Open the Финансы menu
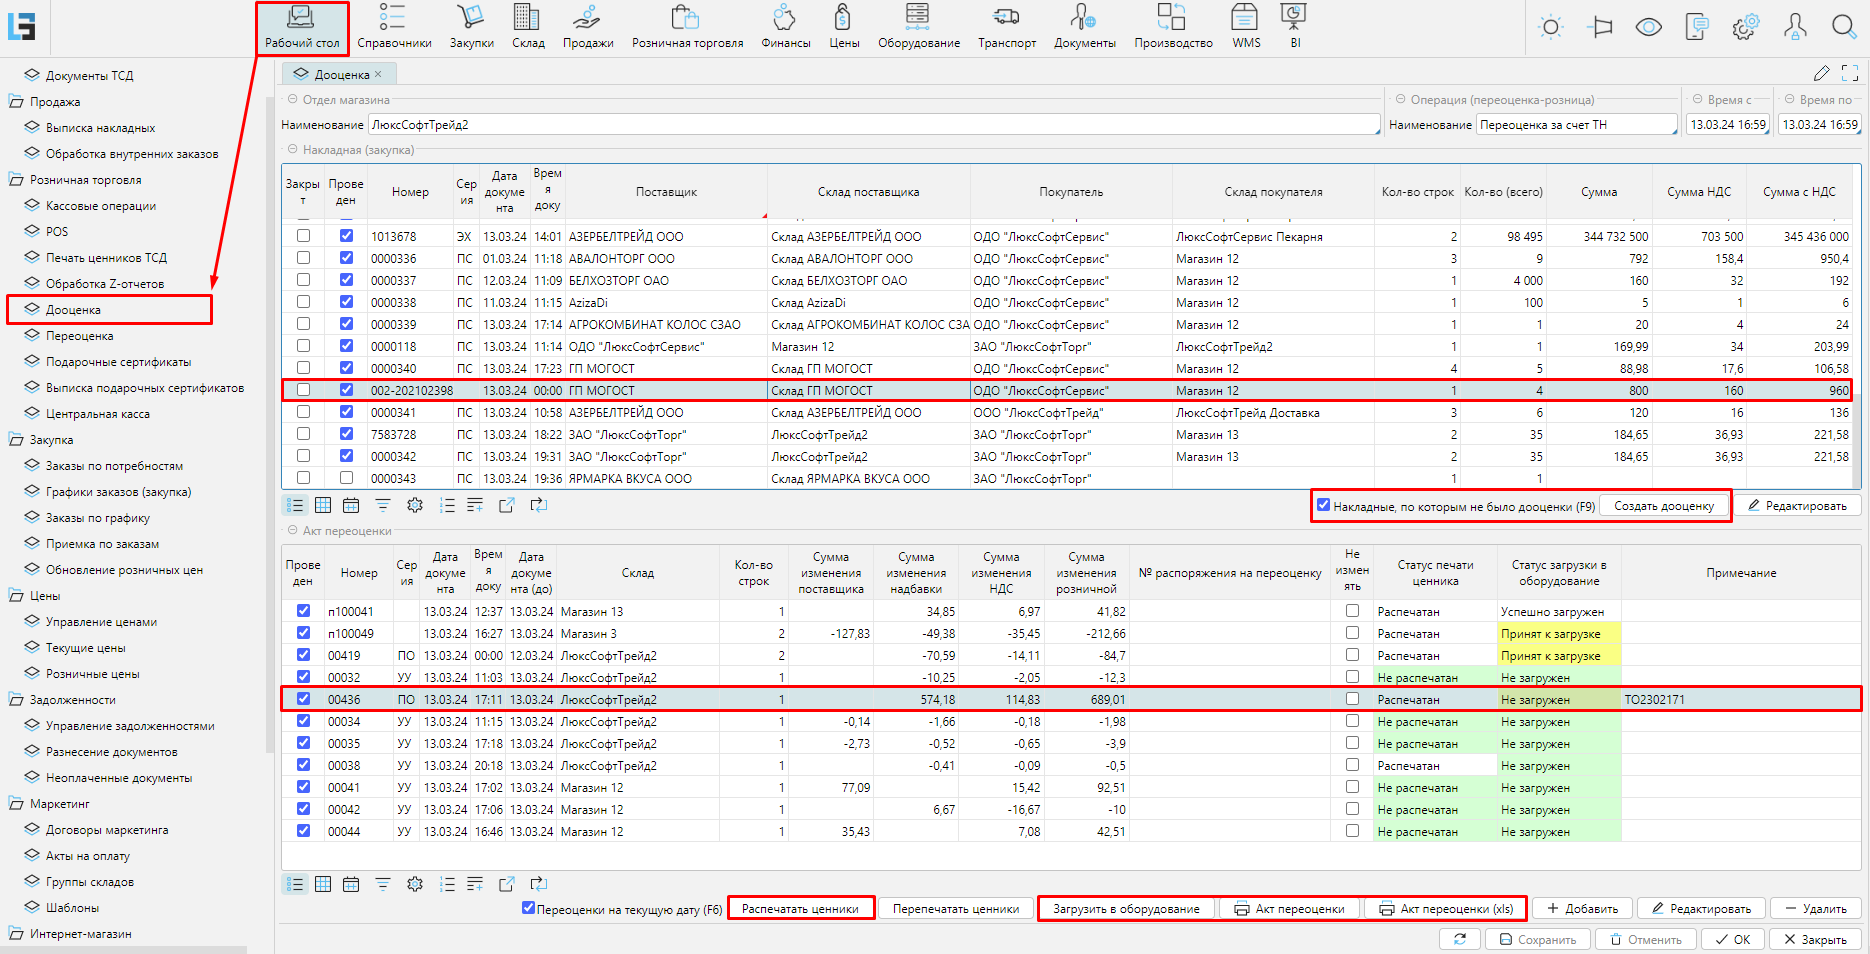The image size is (1870, 954). 785,27
